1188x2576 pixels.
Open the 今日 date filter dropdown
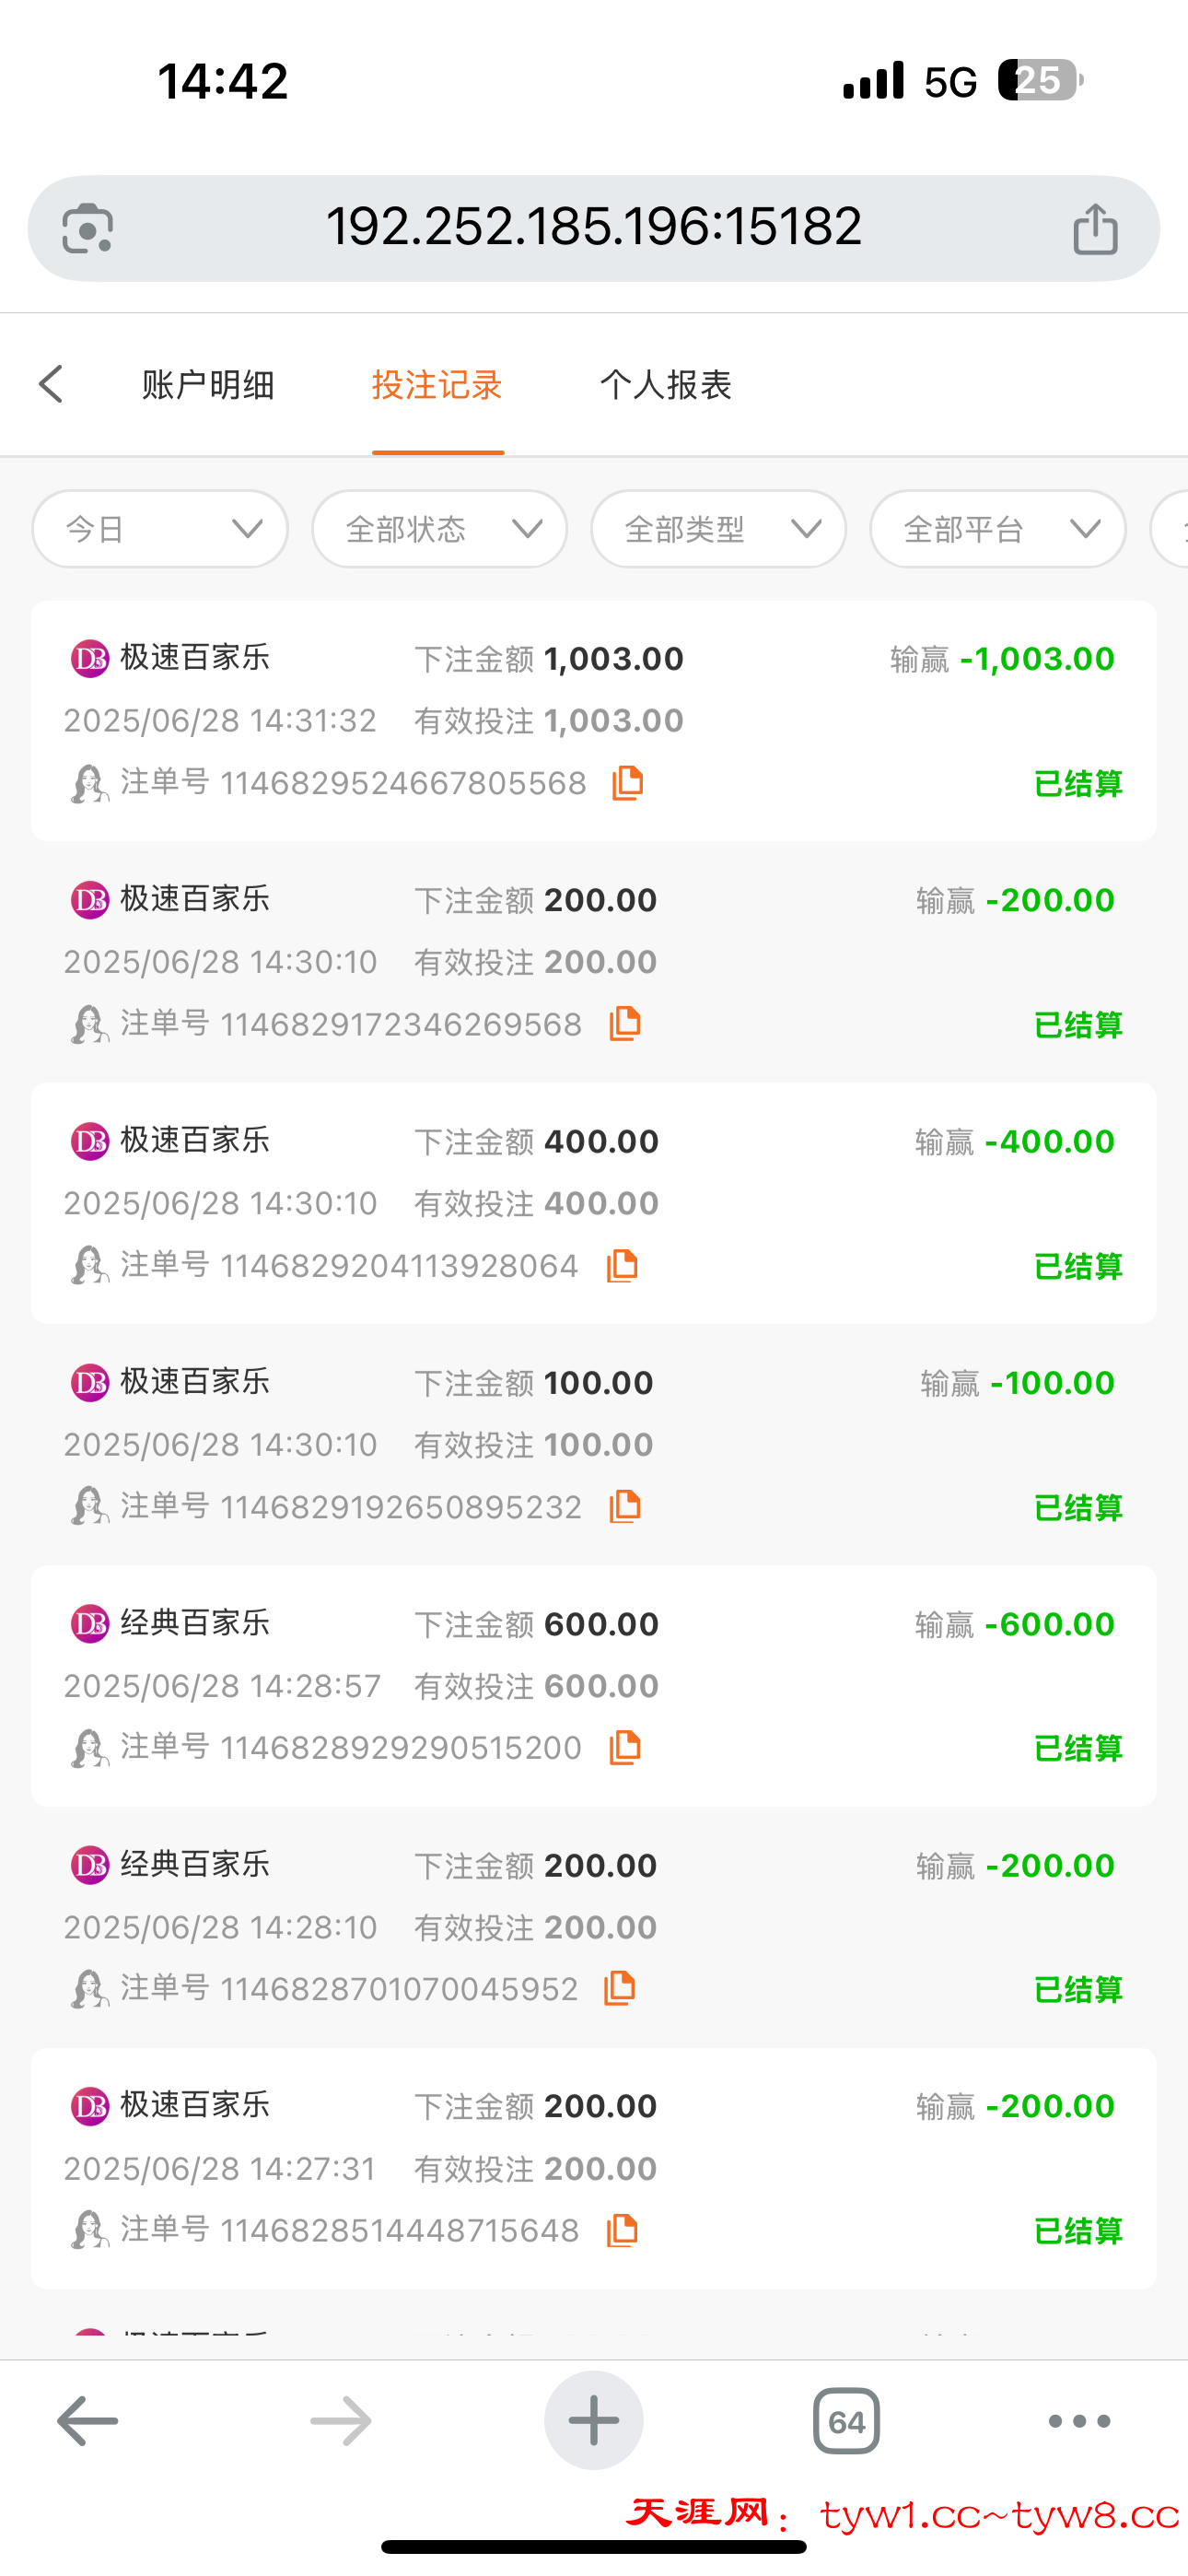pyautogui.click(x=160, y=529)
